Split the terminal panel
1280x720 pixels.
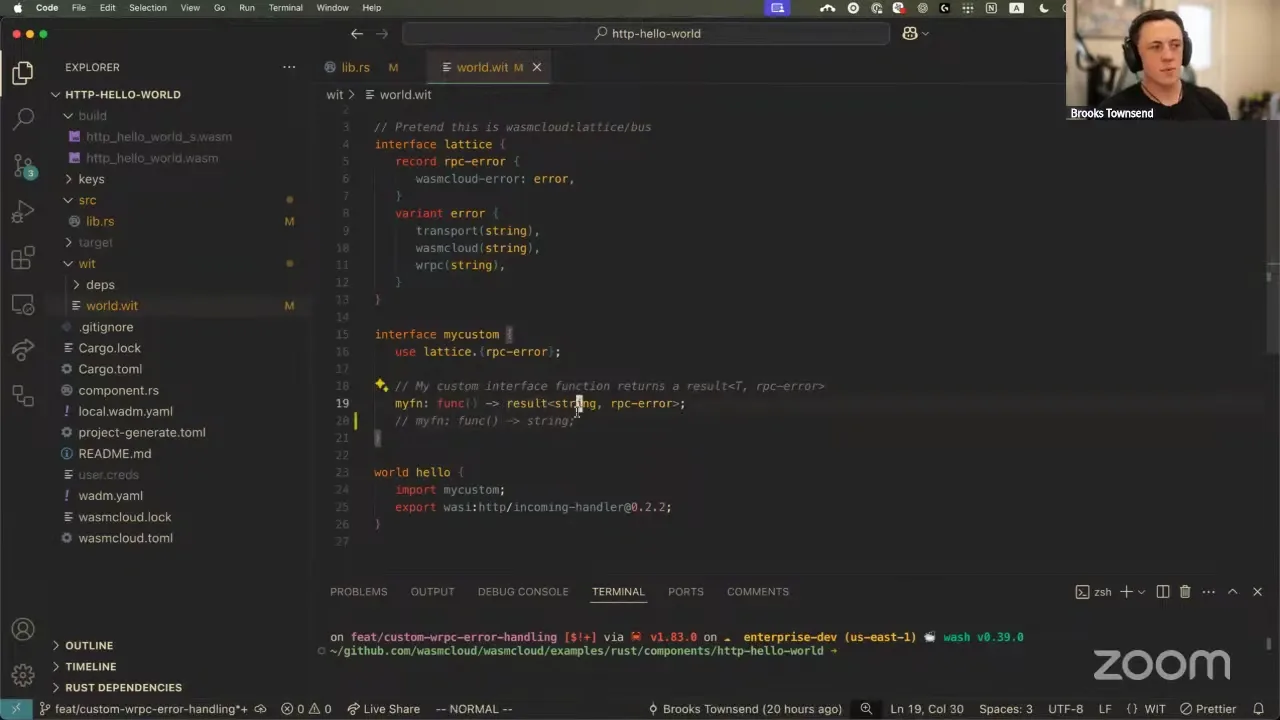point(1163,592)
